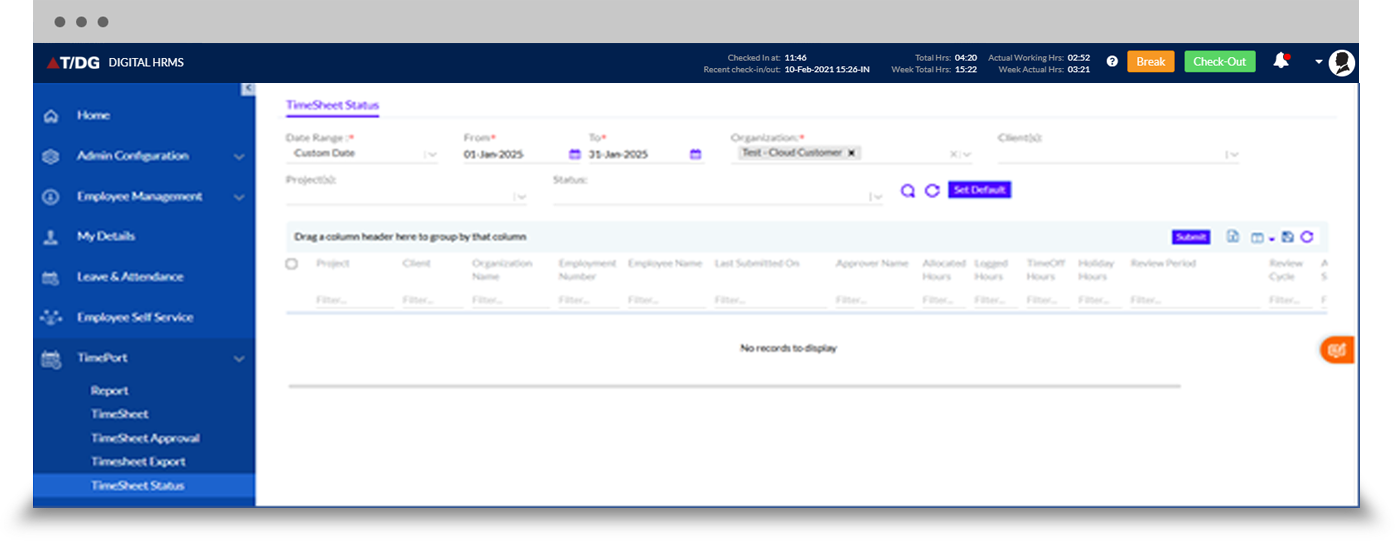Open the Project(s) dropdown

click(x=520, y=197)
